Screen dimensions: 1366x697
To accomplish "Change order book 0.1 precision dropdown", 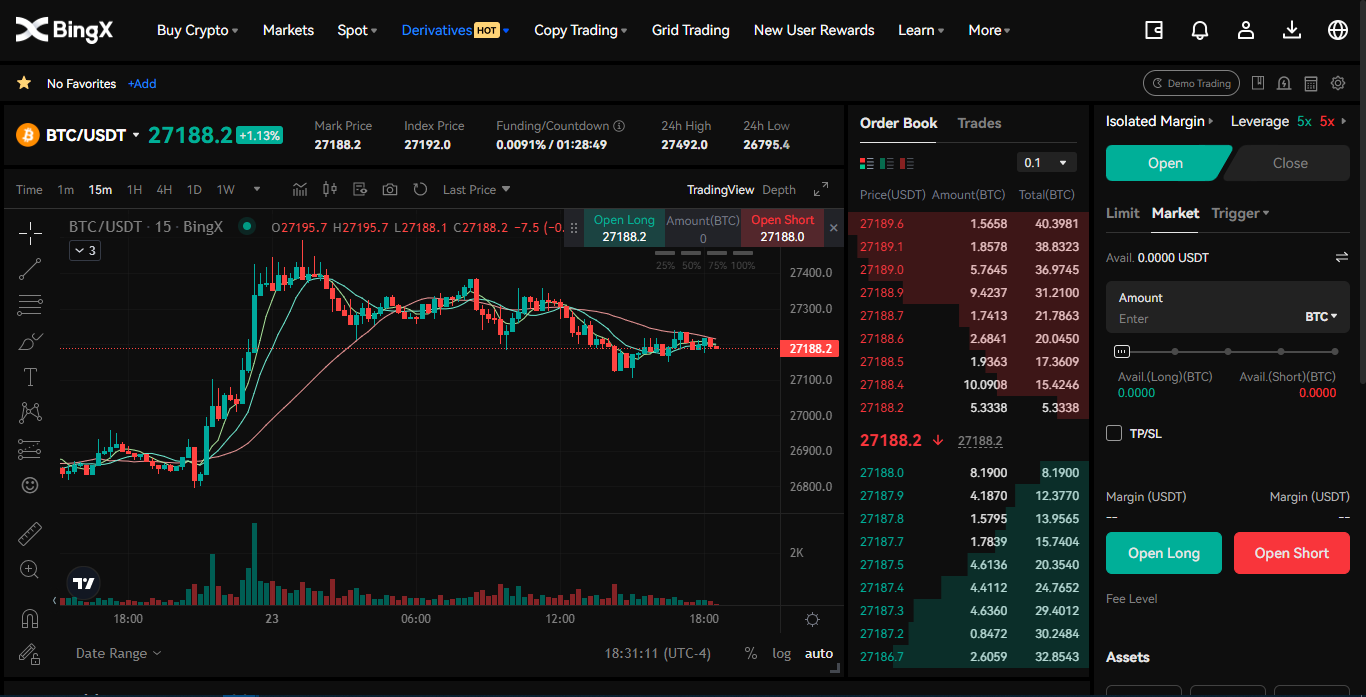I will 1046,163.
